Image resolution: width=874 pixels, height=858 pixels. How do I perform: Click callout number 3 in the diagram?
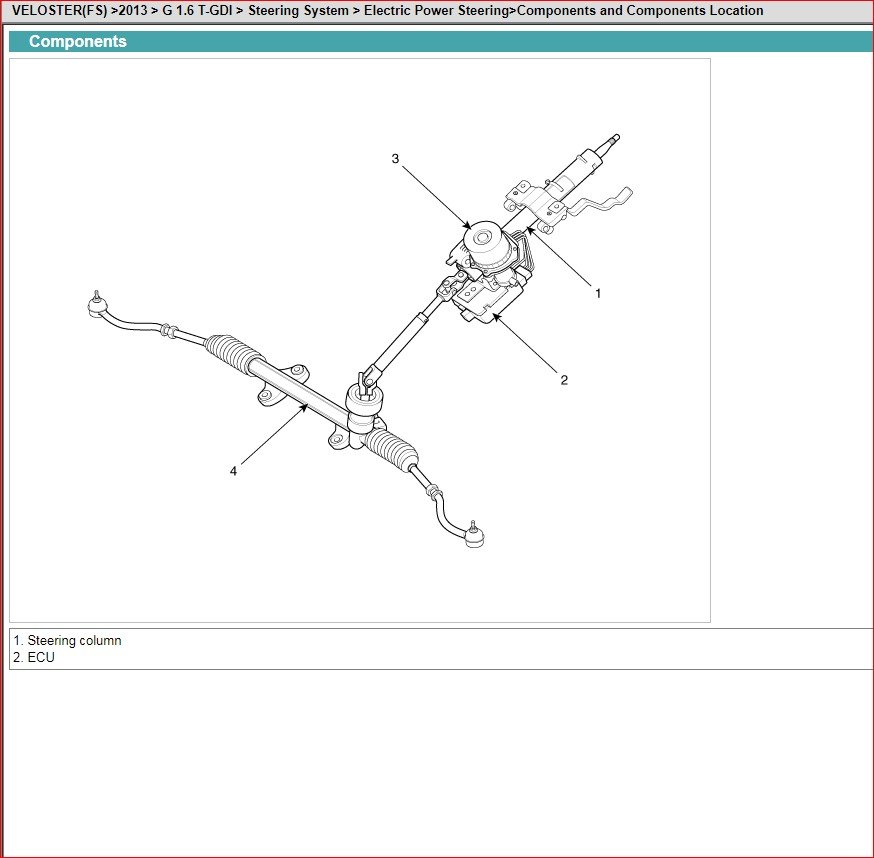click(395, 159)
